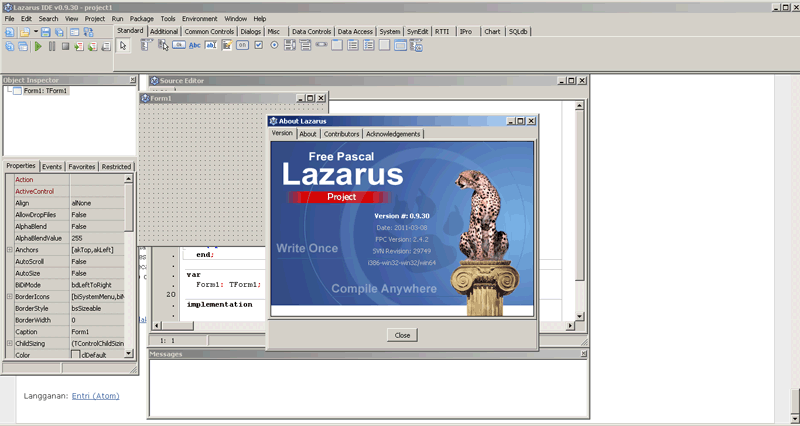Toggle between form and unit view icon

click(88, 32)
